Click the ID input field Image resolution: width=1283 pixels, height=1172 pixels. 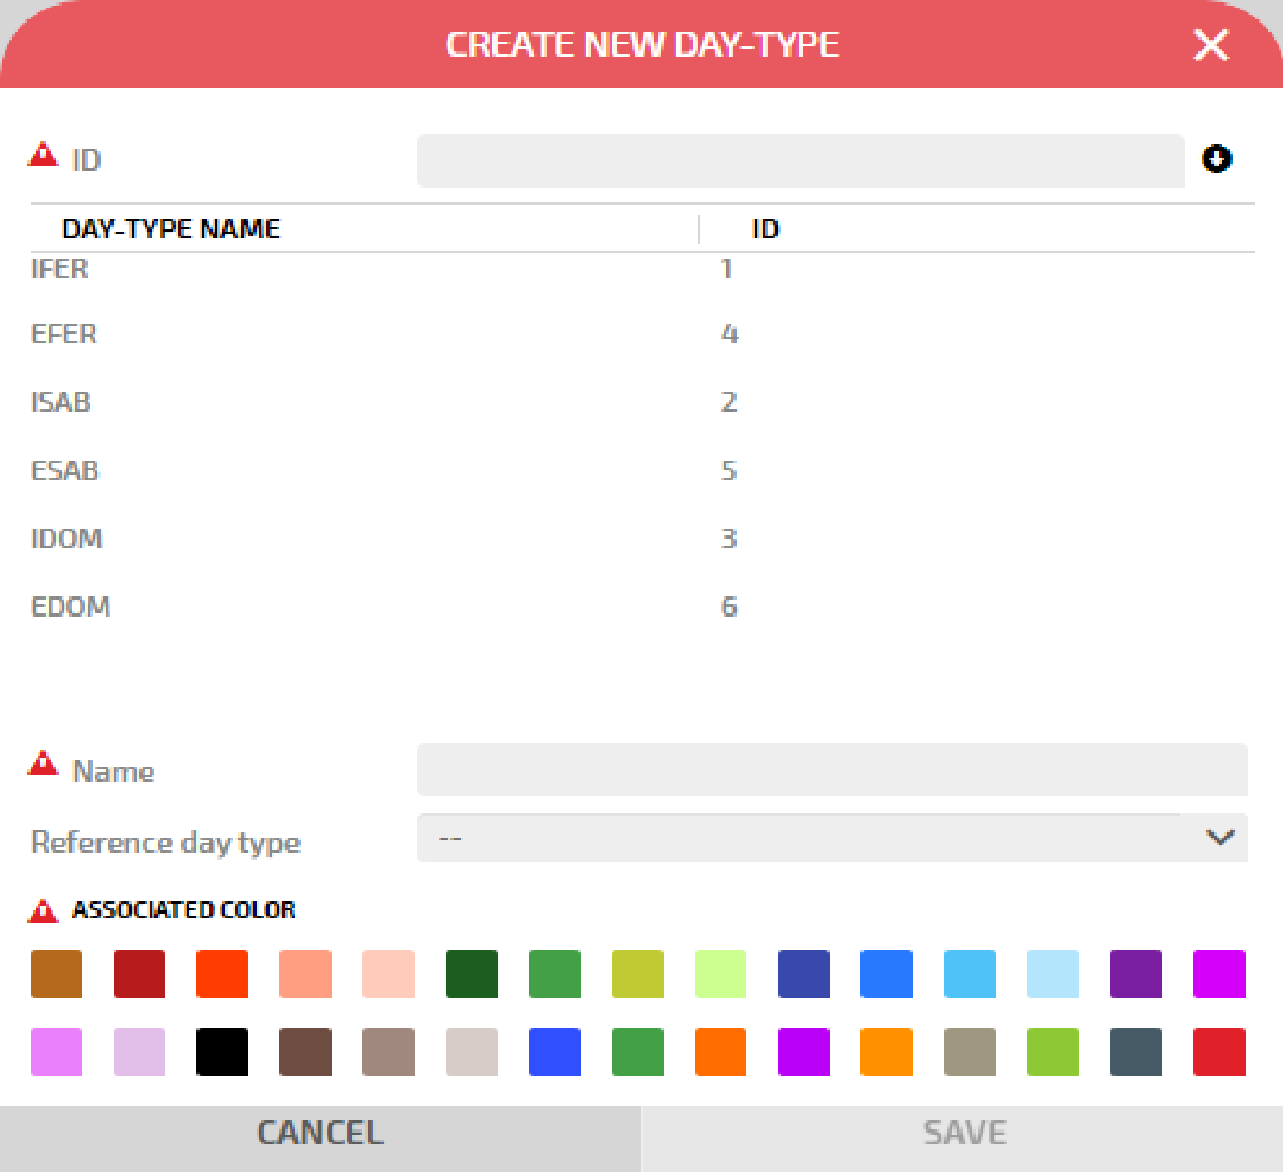[800, 161]
